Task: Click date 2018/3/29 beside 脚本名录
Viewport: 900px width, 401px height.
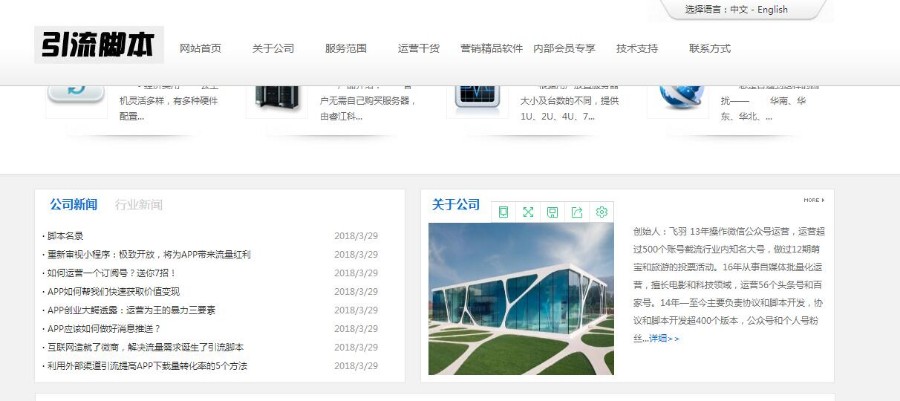Action: (356, 236)
